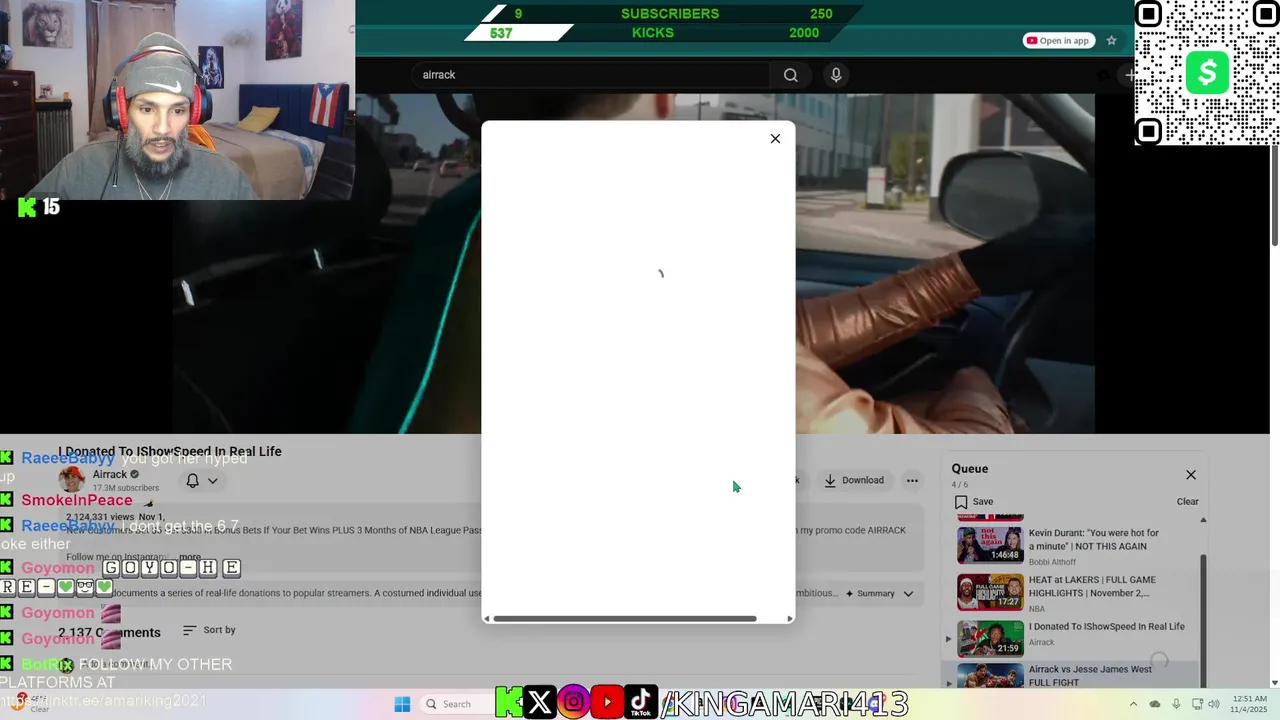Viewport: 1280px width, 720px height.
Task: Click the Open in app button
Action: pyautogui.click(x=1059, y=40)
